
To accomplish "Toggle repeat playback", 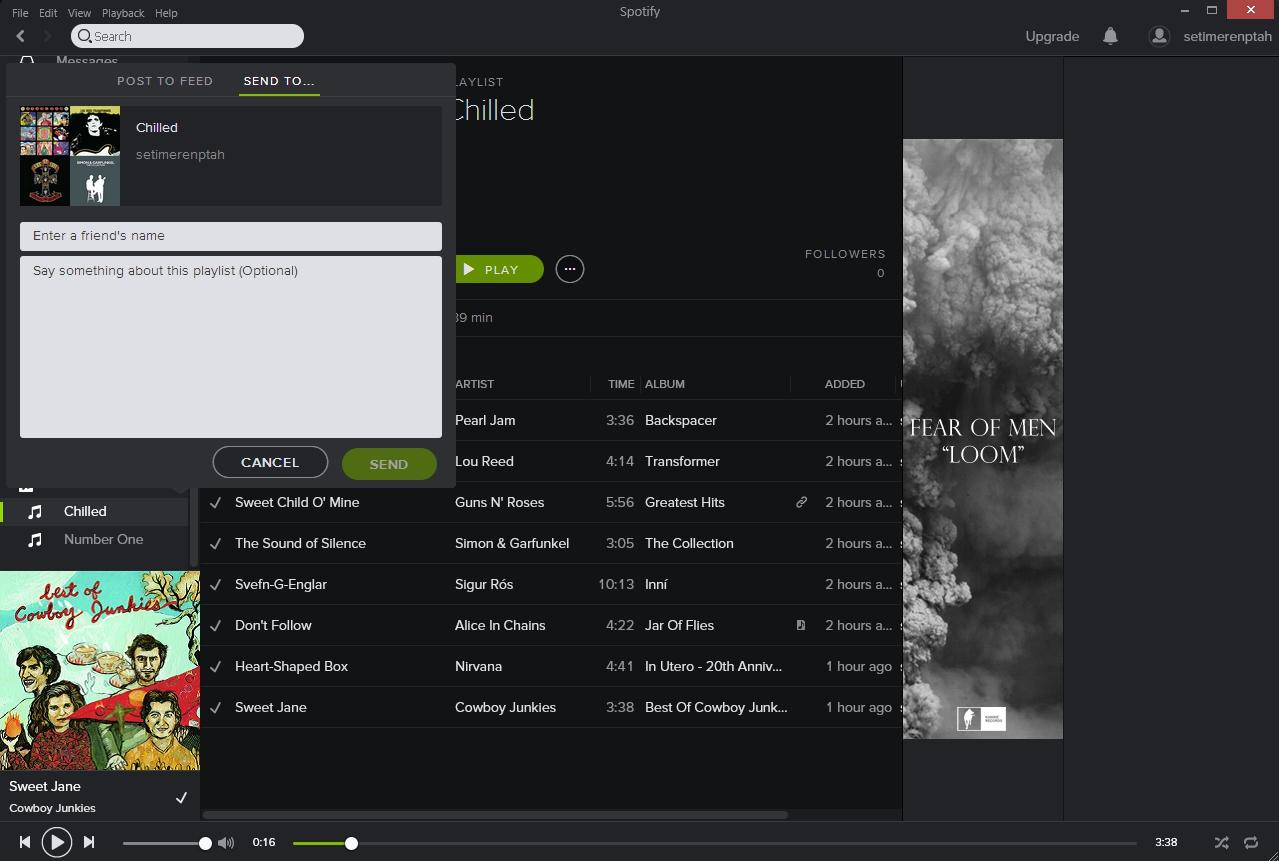I will [x=1251, y=843].
